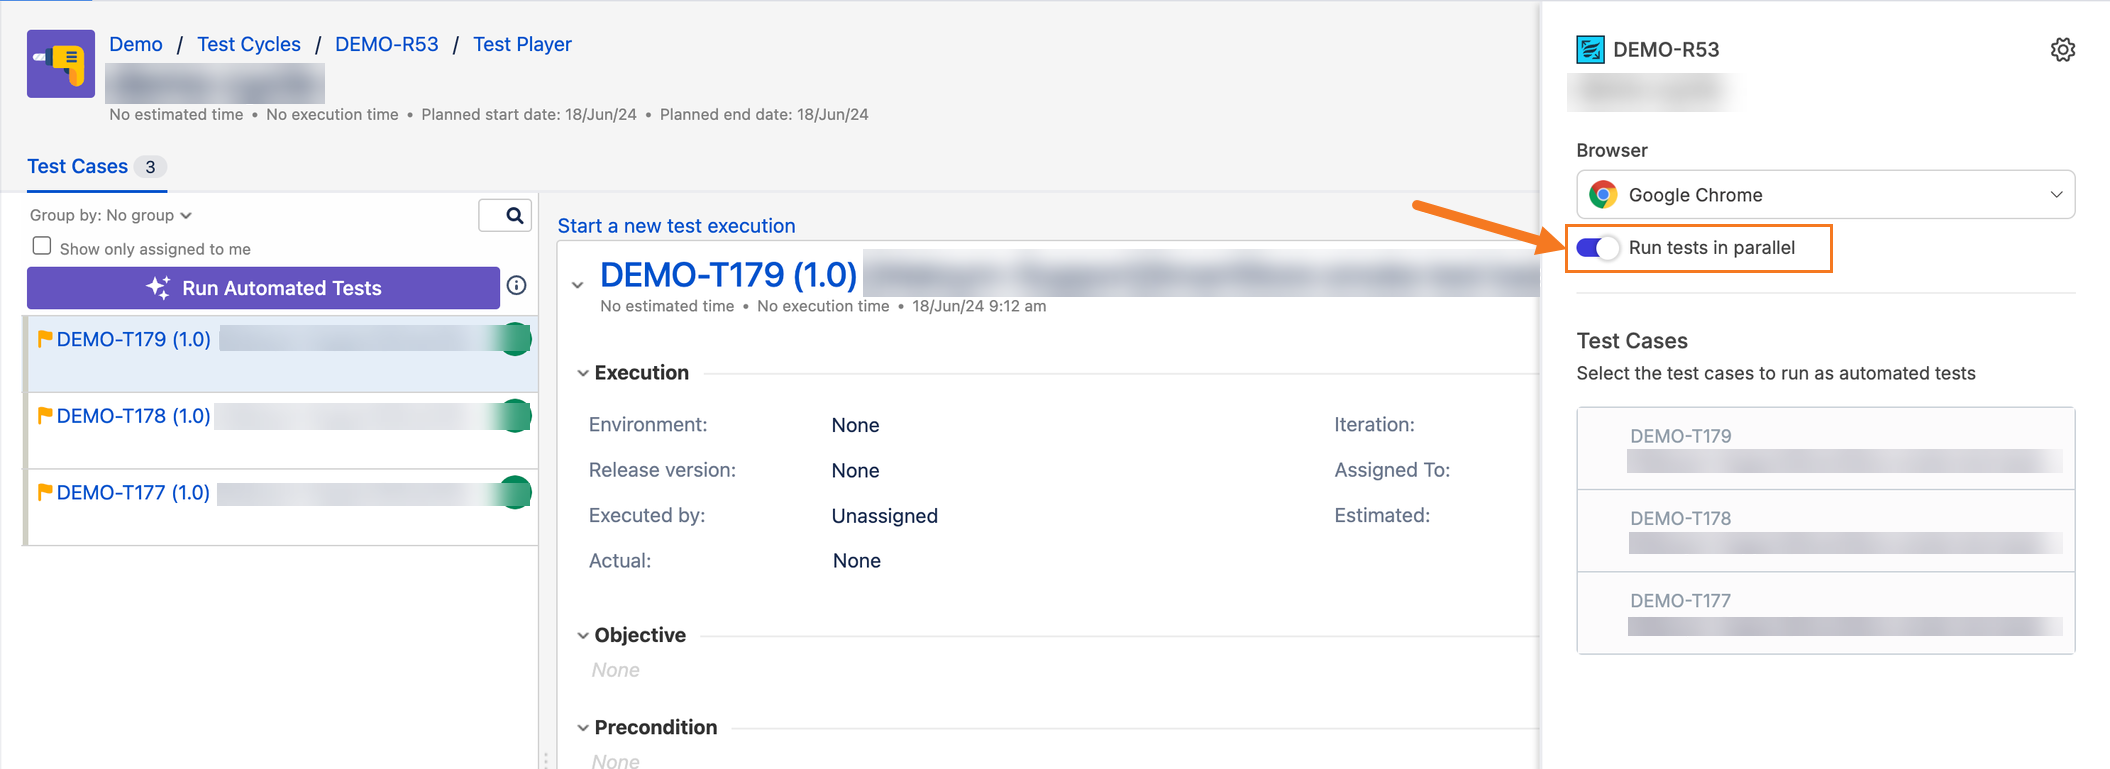
Task: Open Test Player breadcrumb link
Action: point(522,44)
